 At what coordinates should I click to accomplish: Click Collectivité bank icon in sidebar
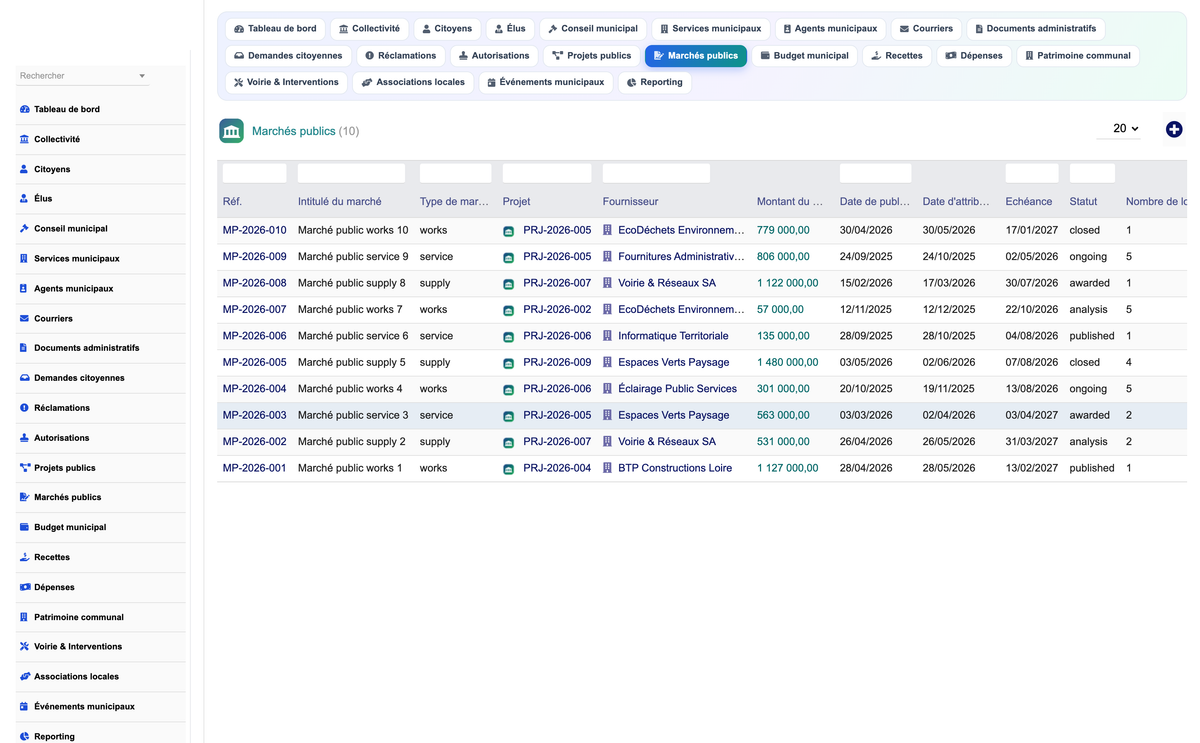(25, 139)
